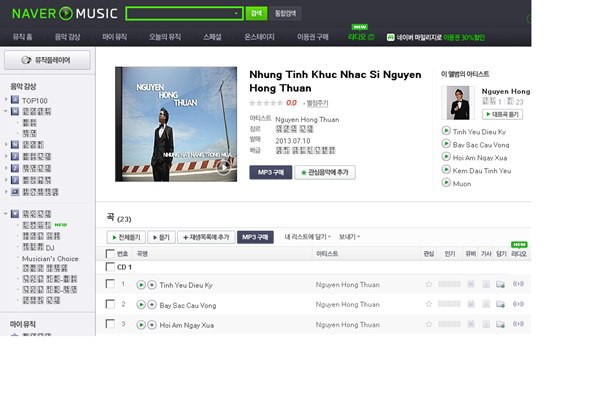Play track 2 Bay Sac Cau Vong

(141, 305)
